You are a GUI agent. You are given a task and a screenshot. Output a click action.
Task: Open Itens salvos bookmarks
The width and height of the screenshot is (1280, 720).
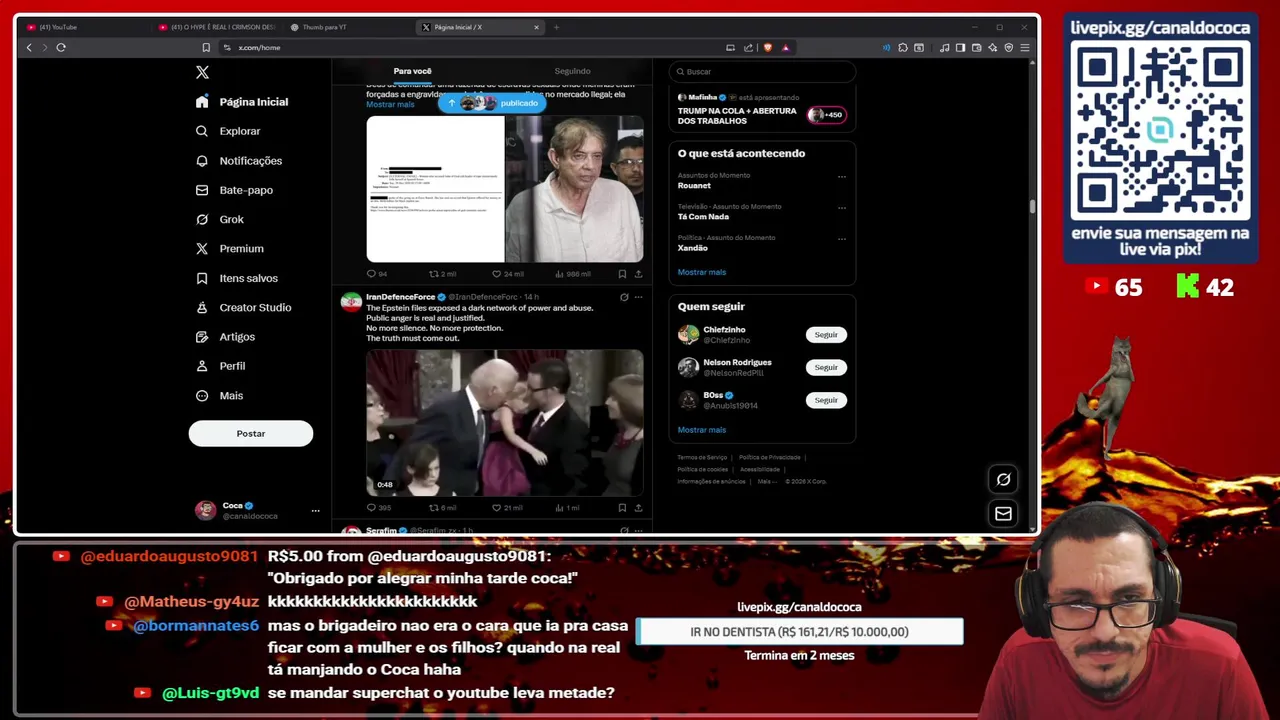coord(237,278)
